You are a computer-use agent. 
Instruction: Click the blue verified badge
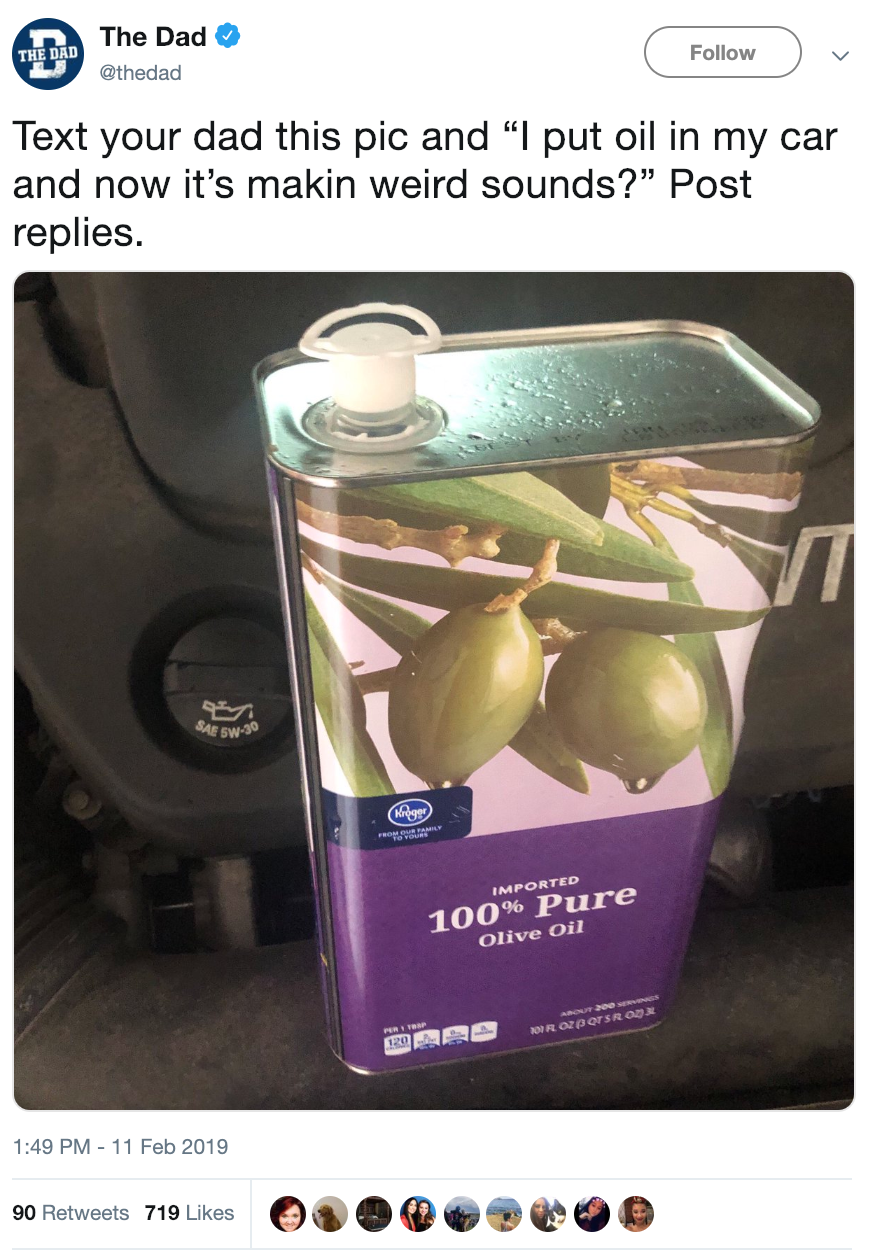228,37
